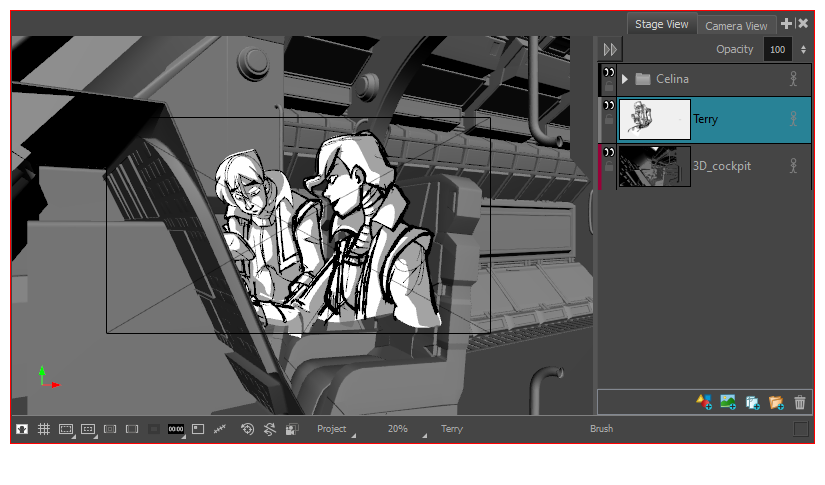Click the Opacity stepper arrows
Image resolution: width=825 pixels, height=485 pixels.
click(x=803, y=49)
